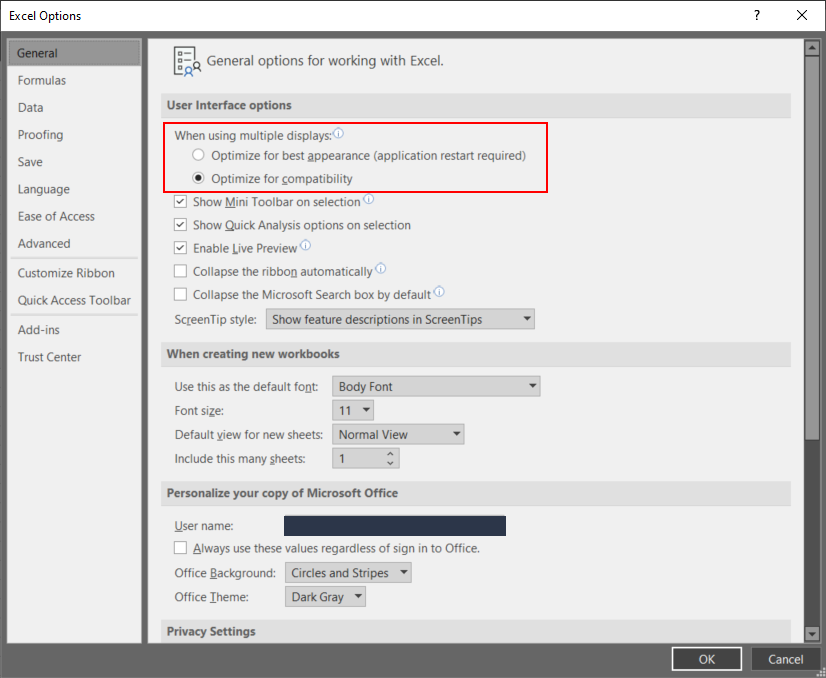This screenshot has height=678, width=826.
Task: Open Customize Ribbon settings
Action: pos(74,273)
